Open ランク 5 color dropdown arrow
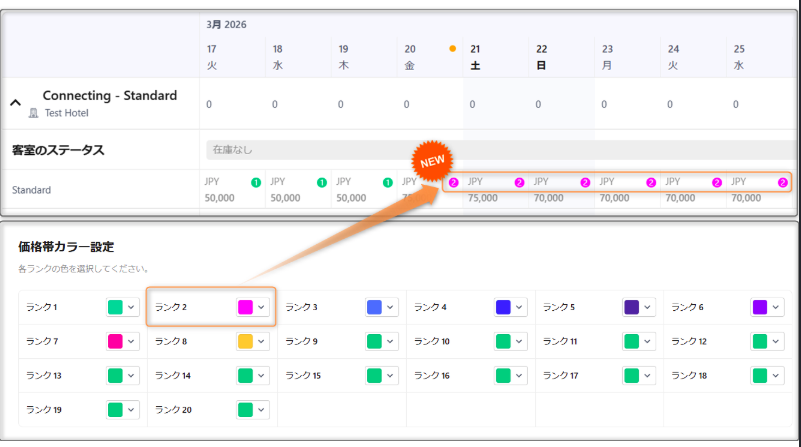Viewport: 801px width, 447px height. 647,307
